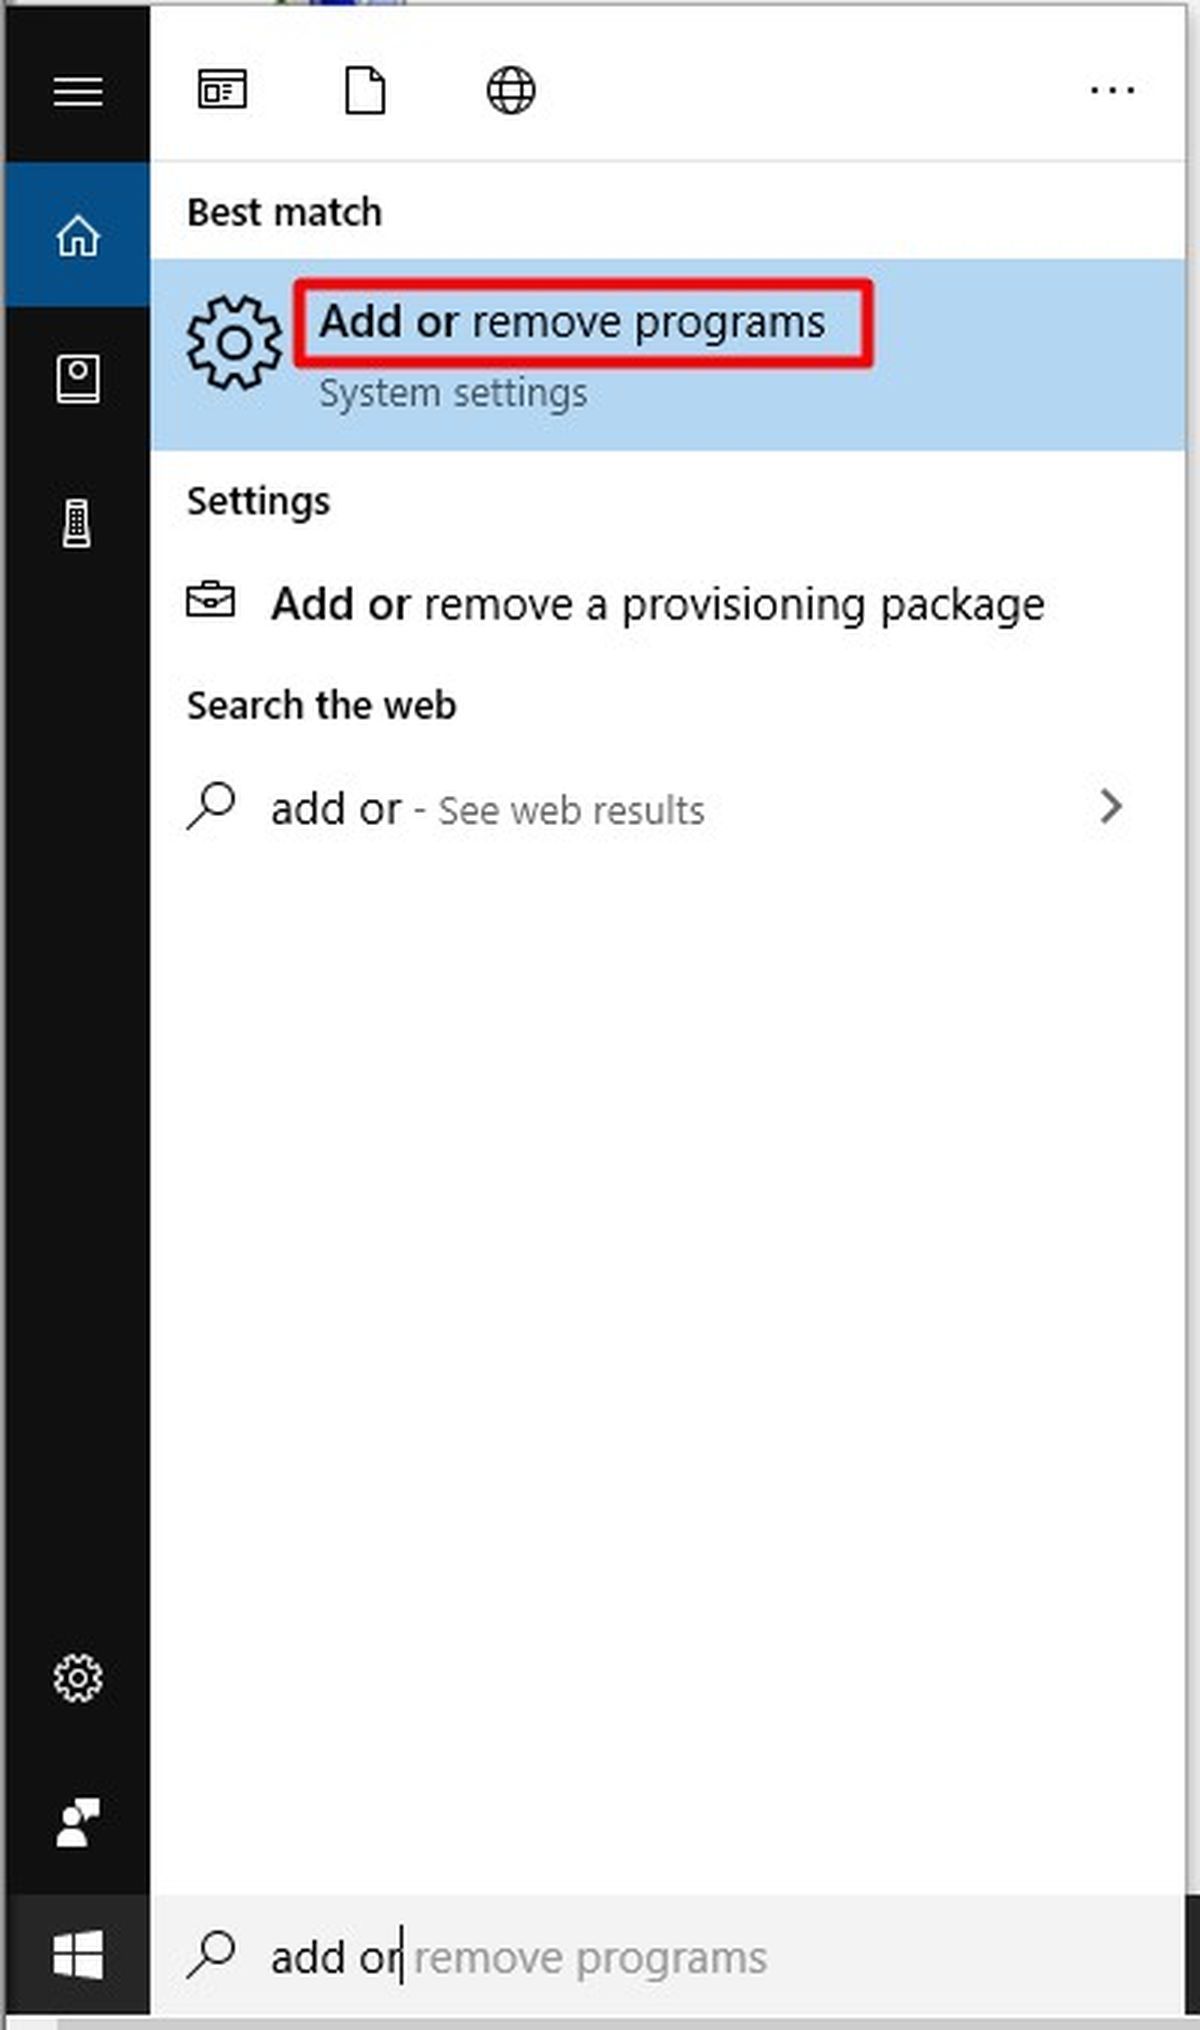The height and width of the screenshot is (2030, 1200).
Task: Click the web search magnifier icon
Action: (211, 806)
